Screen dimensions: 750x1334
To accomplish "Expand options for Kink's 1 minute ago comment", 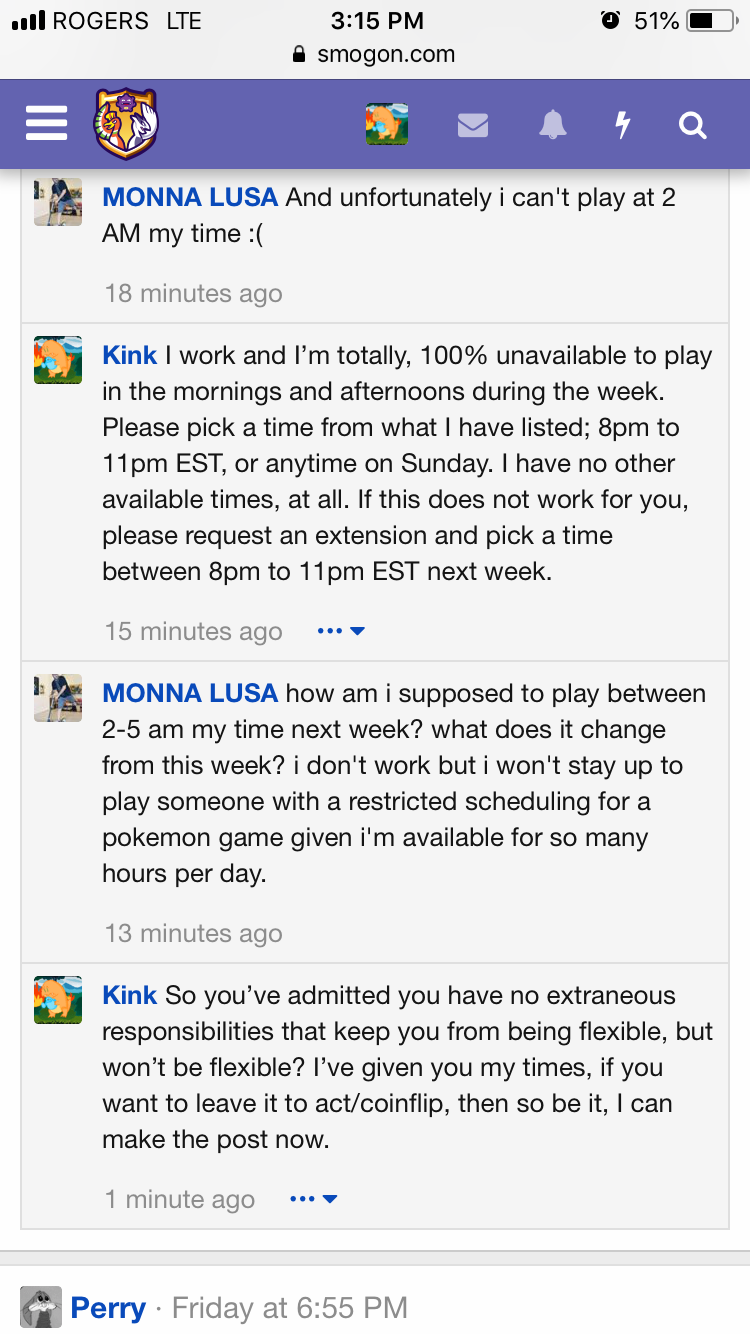I will pos(313,1199).
